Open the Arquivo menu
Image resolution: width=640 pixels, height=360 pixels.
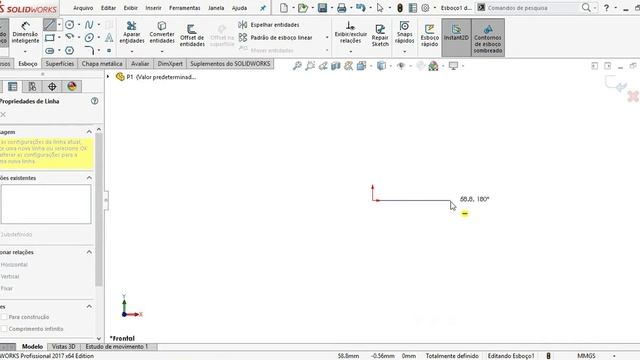83,8
